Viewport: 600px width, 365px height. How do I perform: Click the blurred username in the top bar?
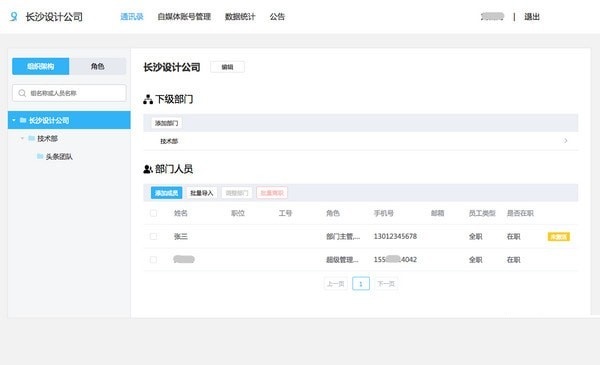tap(492, 16)
